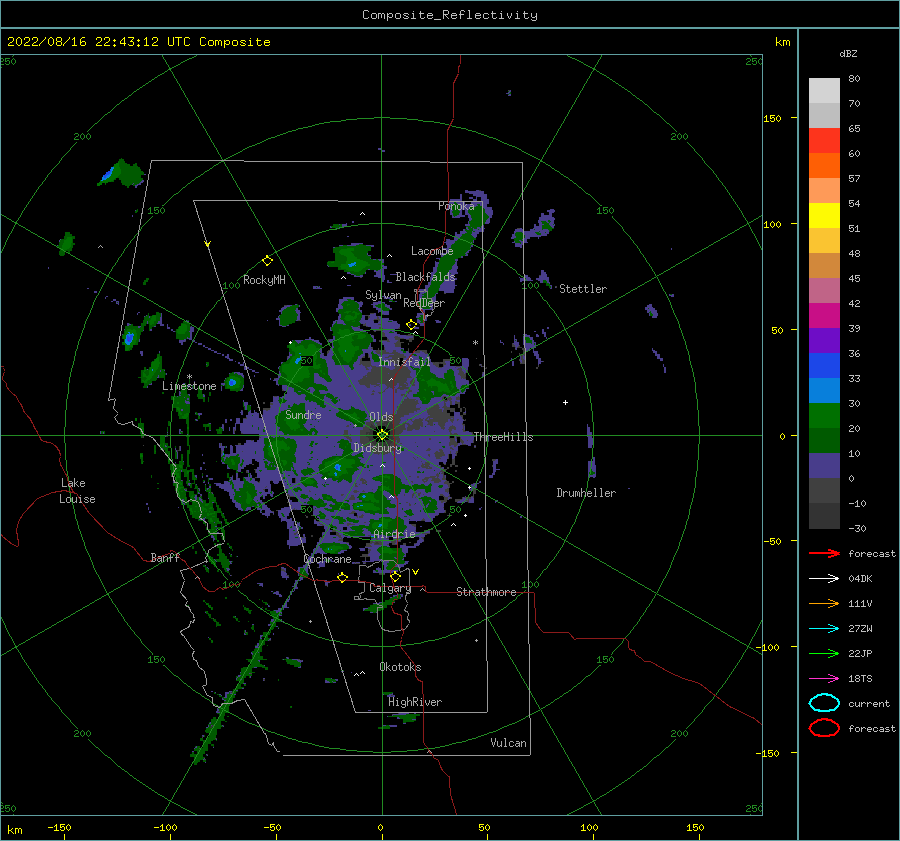This screenshot has height=841, width=900.
Task: Click the white plus marker near Drumheller
Action: (565, 402)
